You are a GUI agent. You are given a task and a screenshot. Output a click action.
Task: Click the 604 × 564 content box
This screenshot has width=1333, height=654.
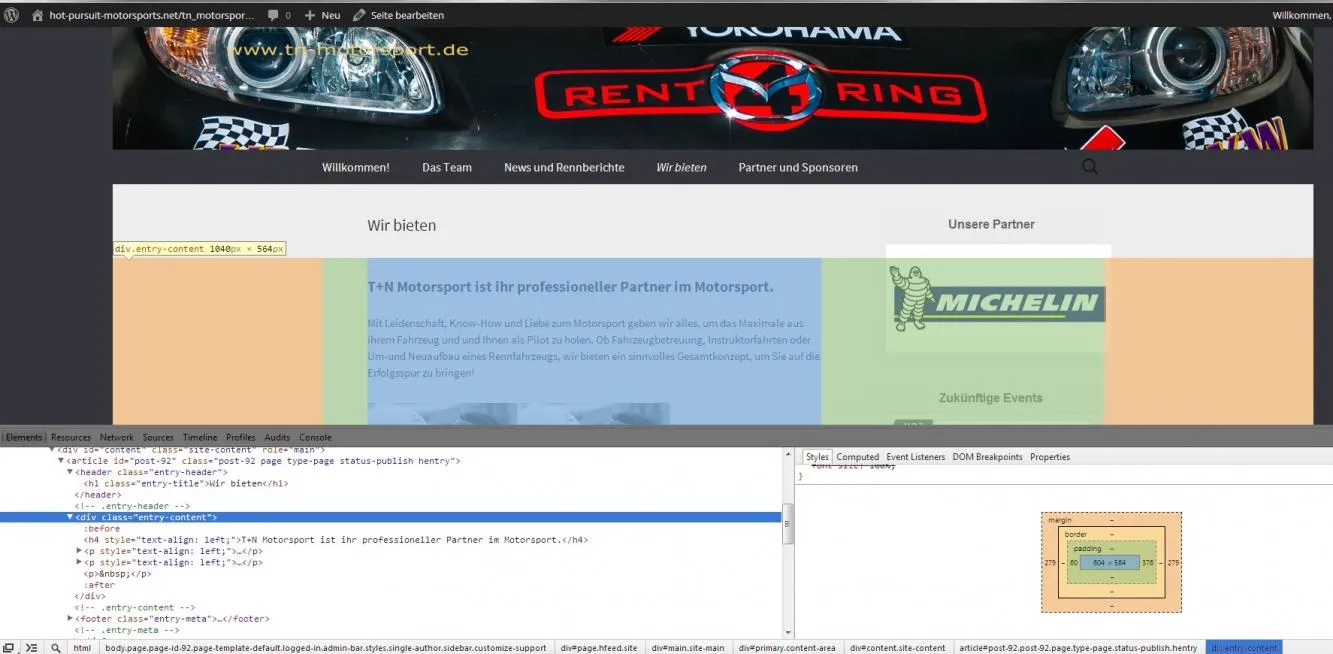(1109, 563)
